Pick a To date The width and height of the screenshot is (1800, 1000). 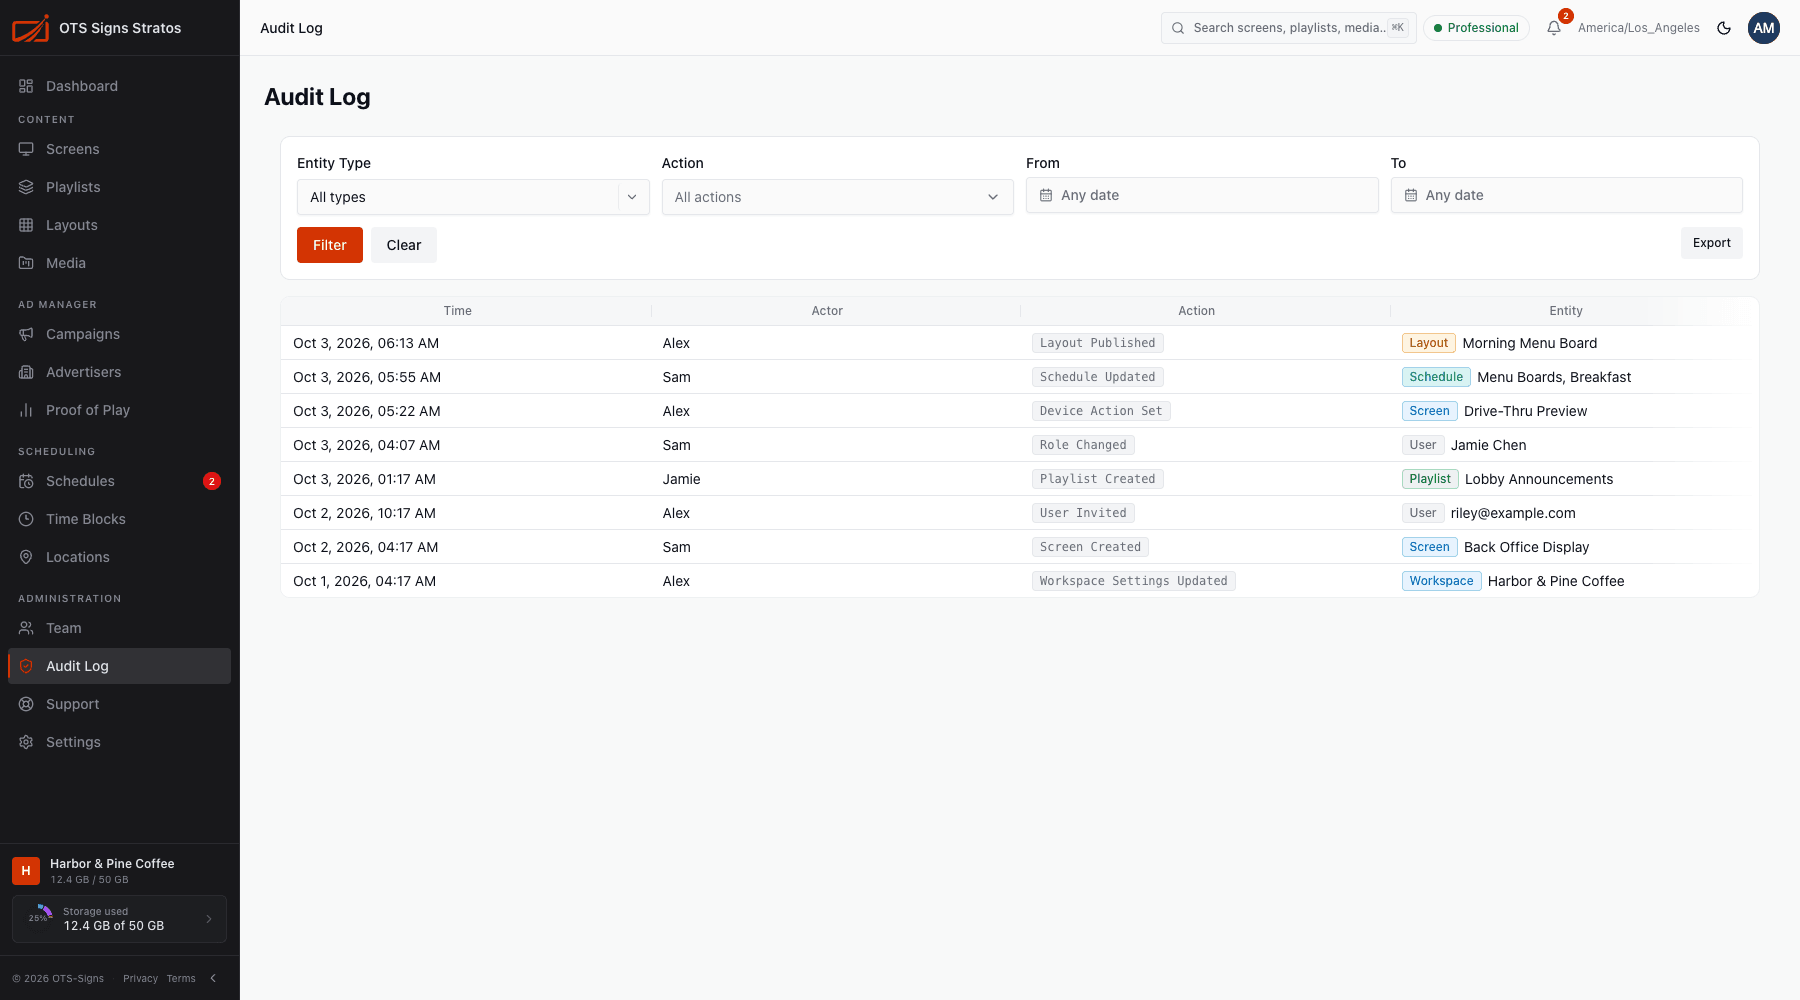1566,195
